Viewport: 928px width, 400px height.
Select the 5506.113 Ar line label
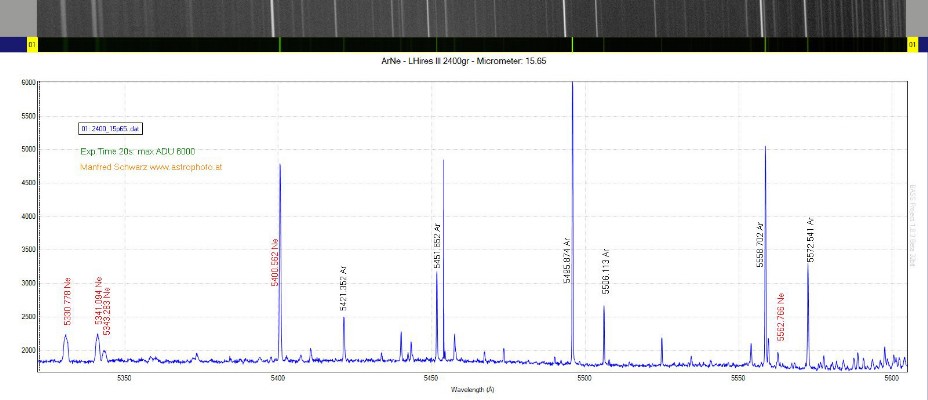point(605,272)
